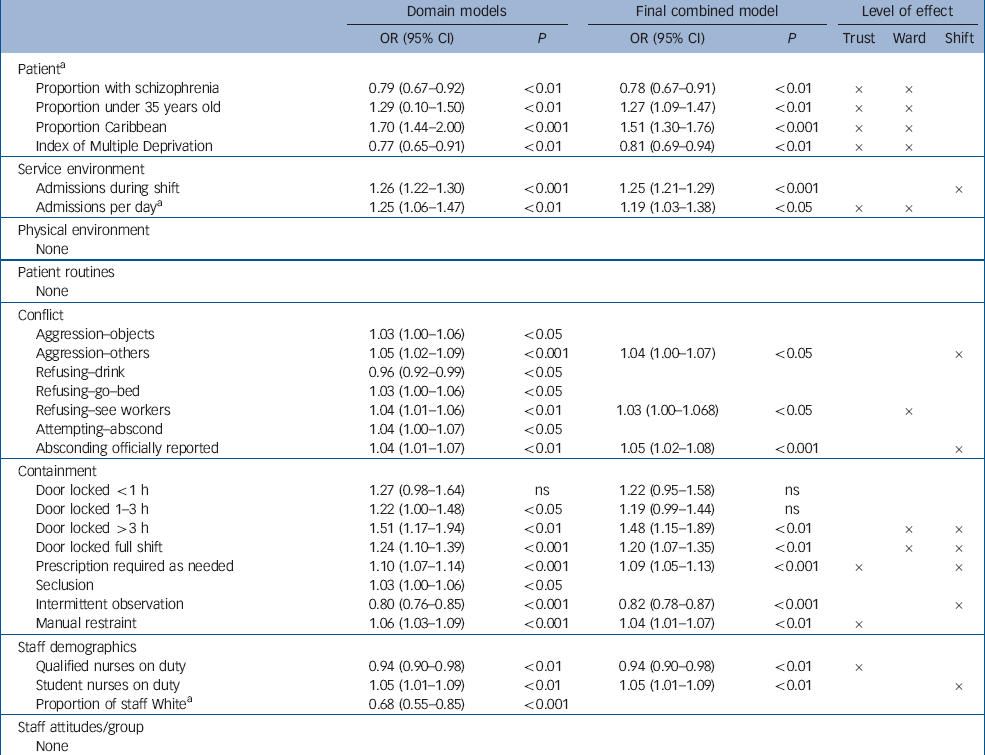Click the Service environment section heading
Viewport: 985px width, 755px height.
tap(80, 169)
